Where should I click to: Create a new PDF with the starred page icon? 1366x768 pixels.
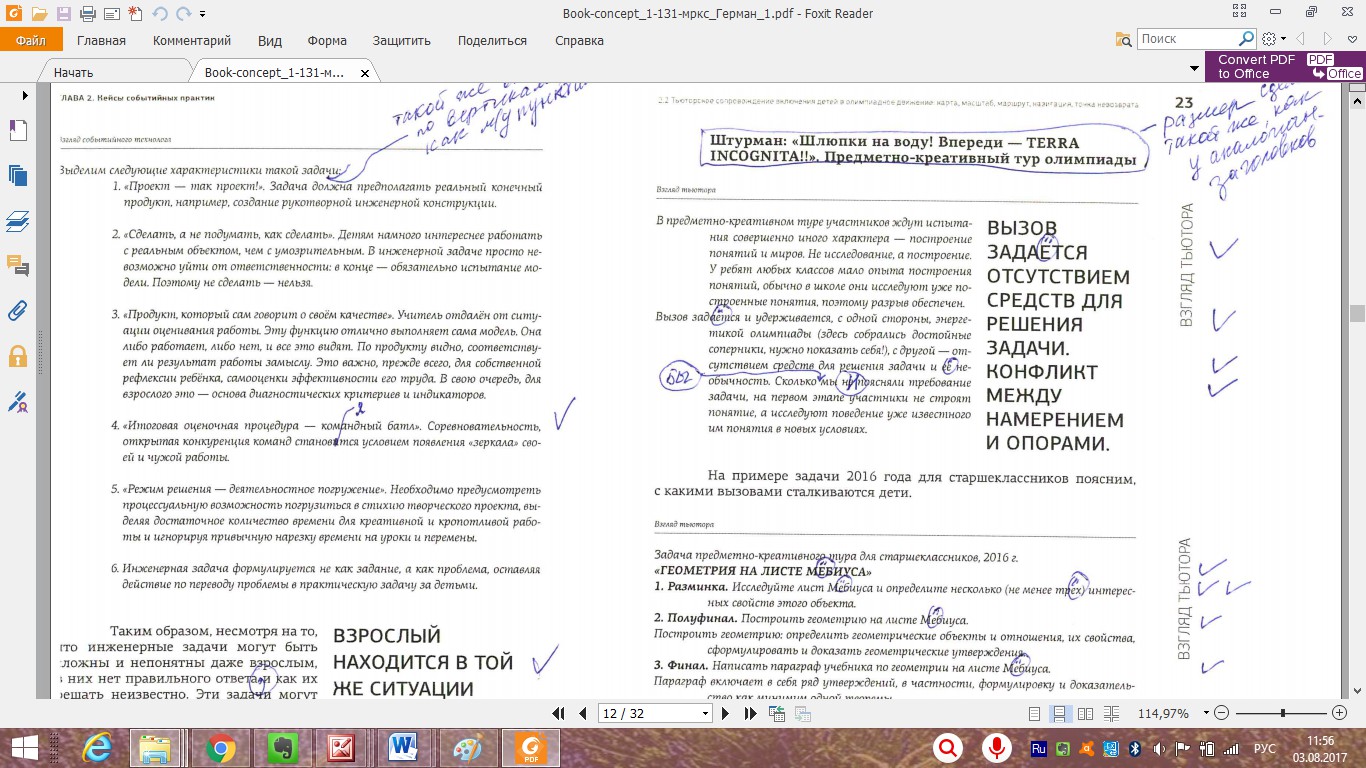134,14
